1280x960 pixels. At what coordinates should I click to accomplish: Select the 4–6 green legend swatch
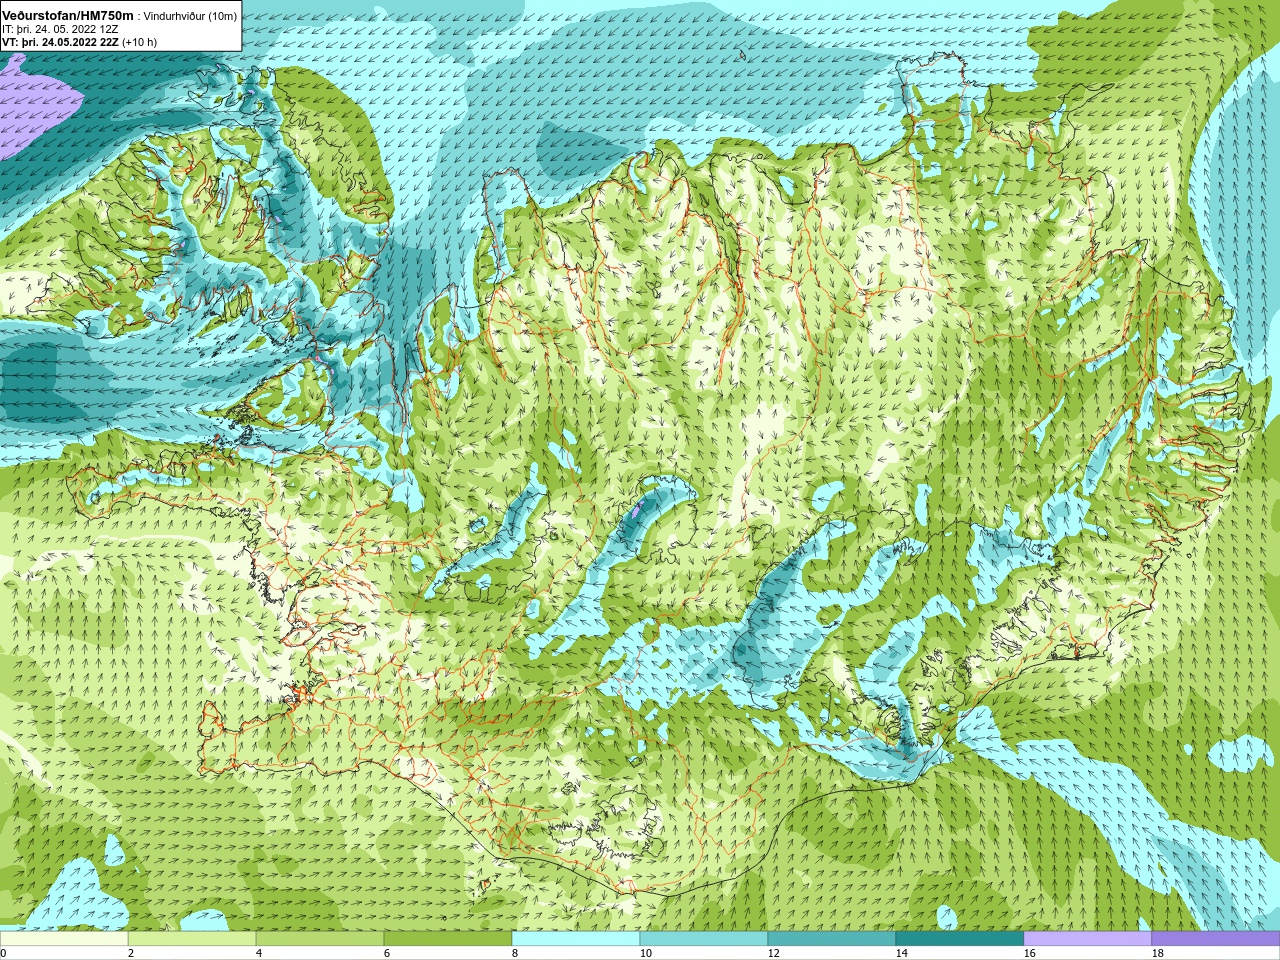(320, 939)
